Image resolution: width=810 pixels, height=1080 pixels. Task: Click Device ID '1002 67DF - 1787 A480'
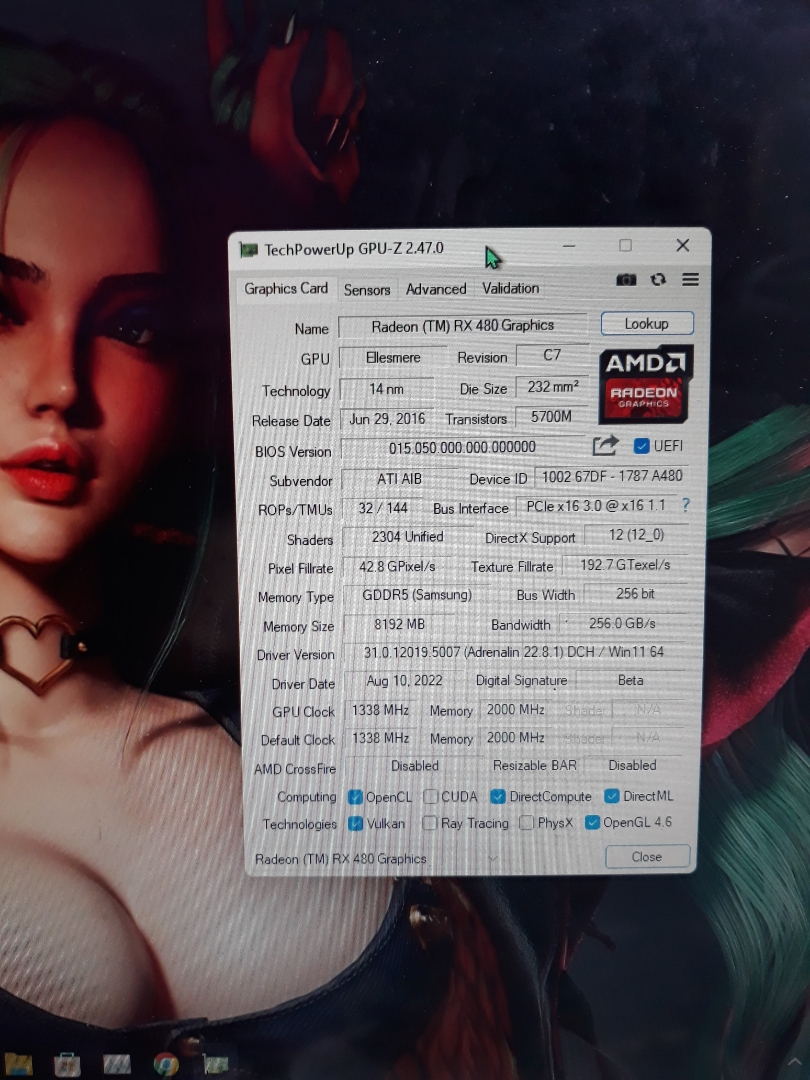612,476
